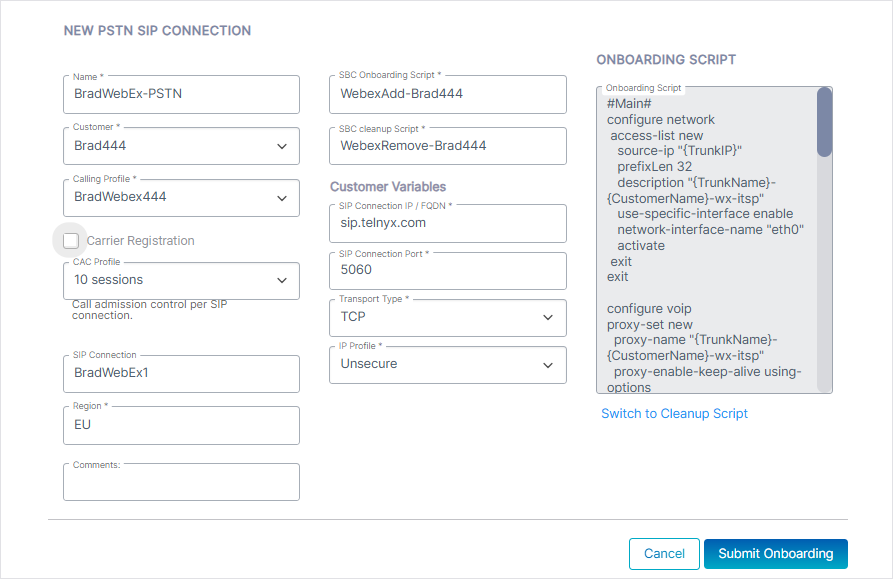The width and height of the screenshot is (893, 579).
Task: Click the SIP Connection Port field
Action: [x=447, y=271]
